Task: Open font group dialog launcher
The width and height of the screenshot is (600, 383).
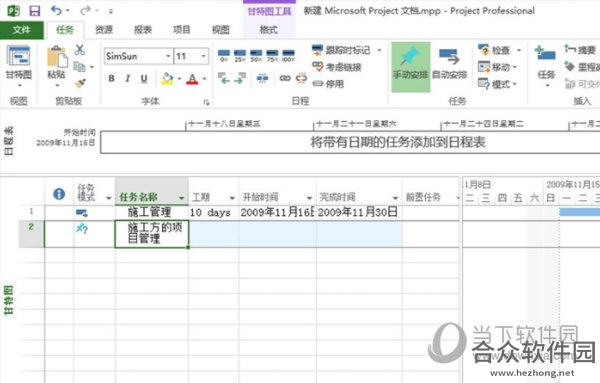Action: click(x=206, y=102)
